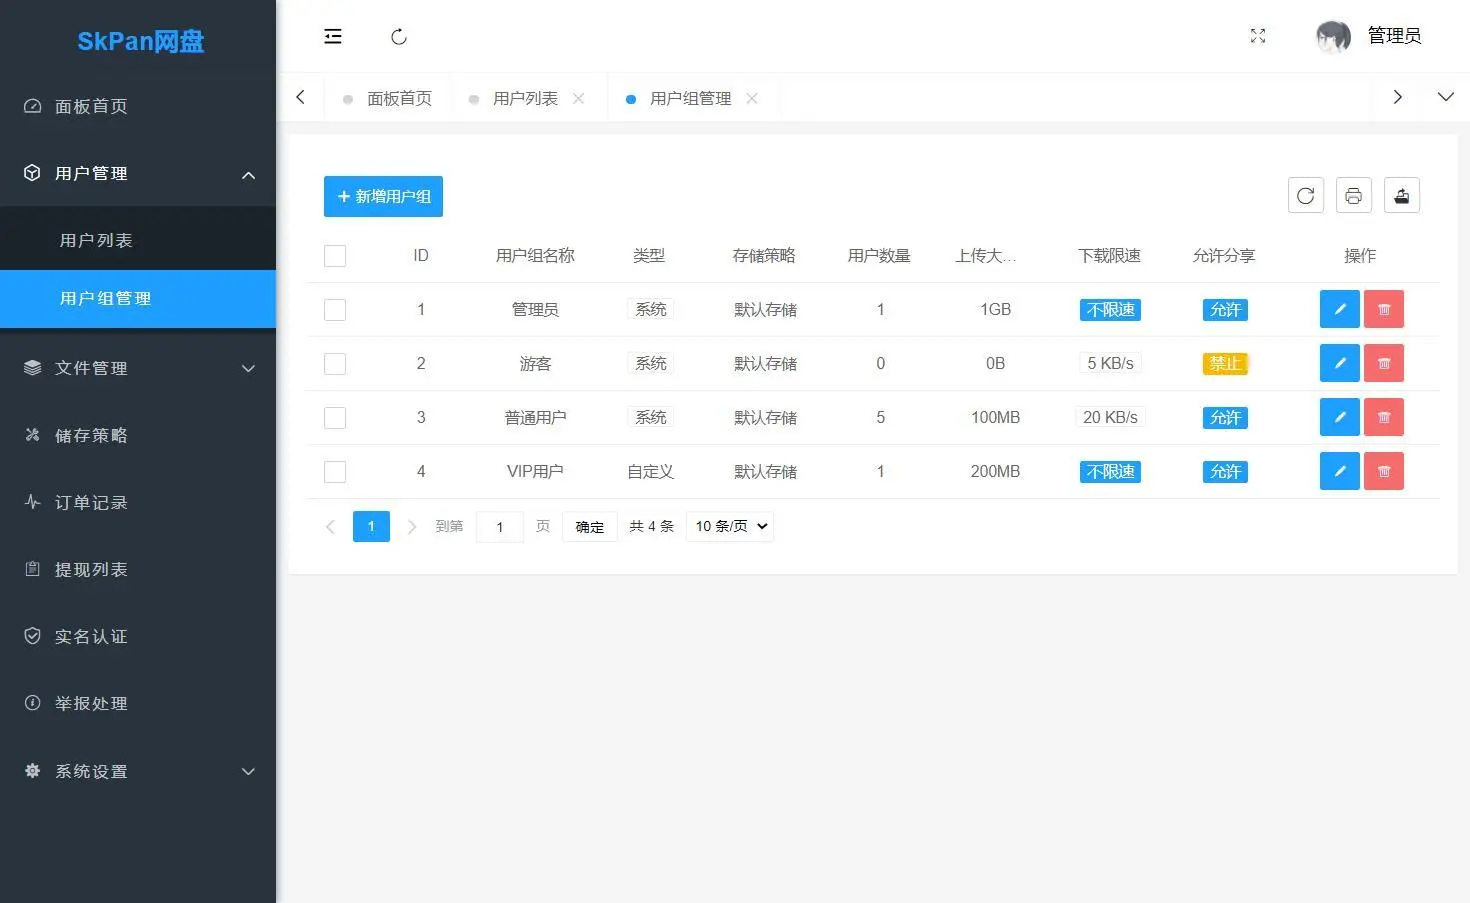Open the 10 条/页 page size dropdown

730,527
